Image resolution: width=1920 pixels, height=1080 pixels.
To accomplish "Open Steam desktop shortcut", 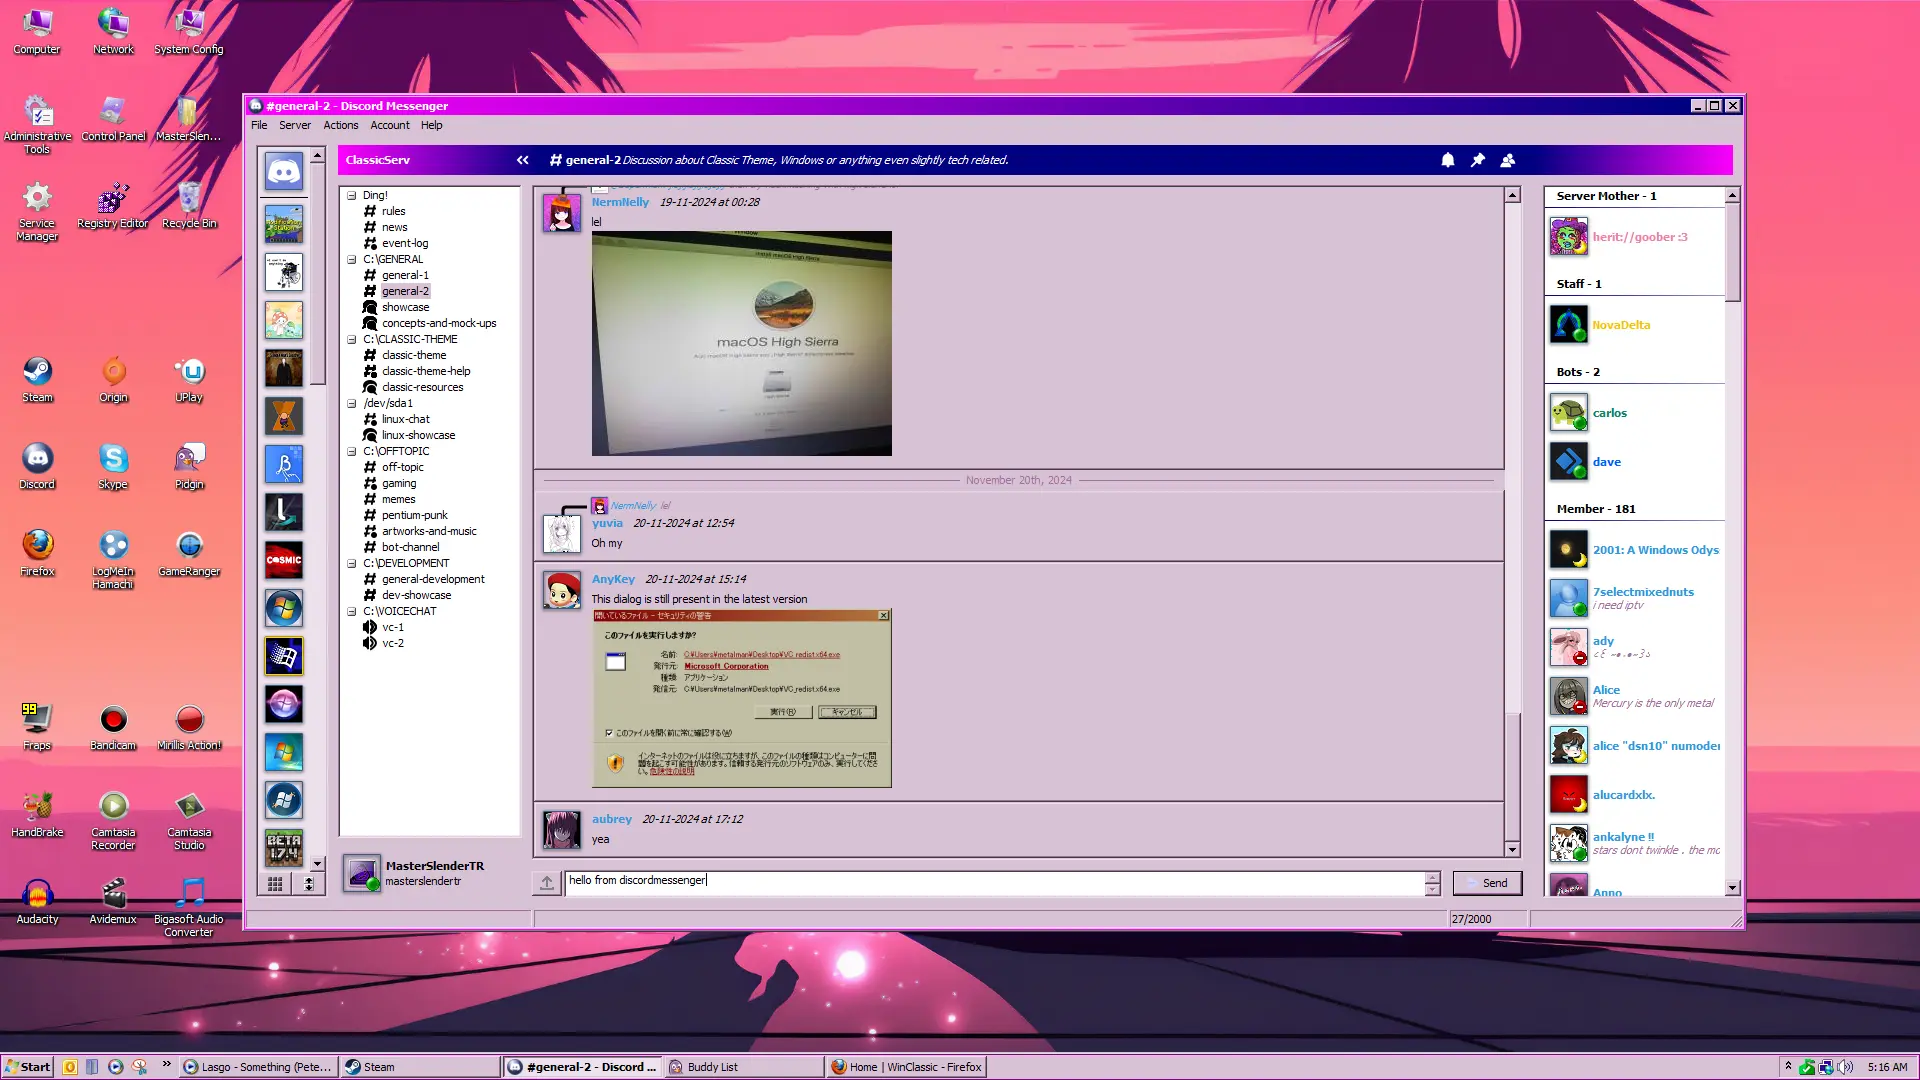I will pyautogui.click(x=37, y=380).
